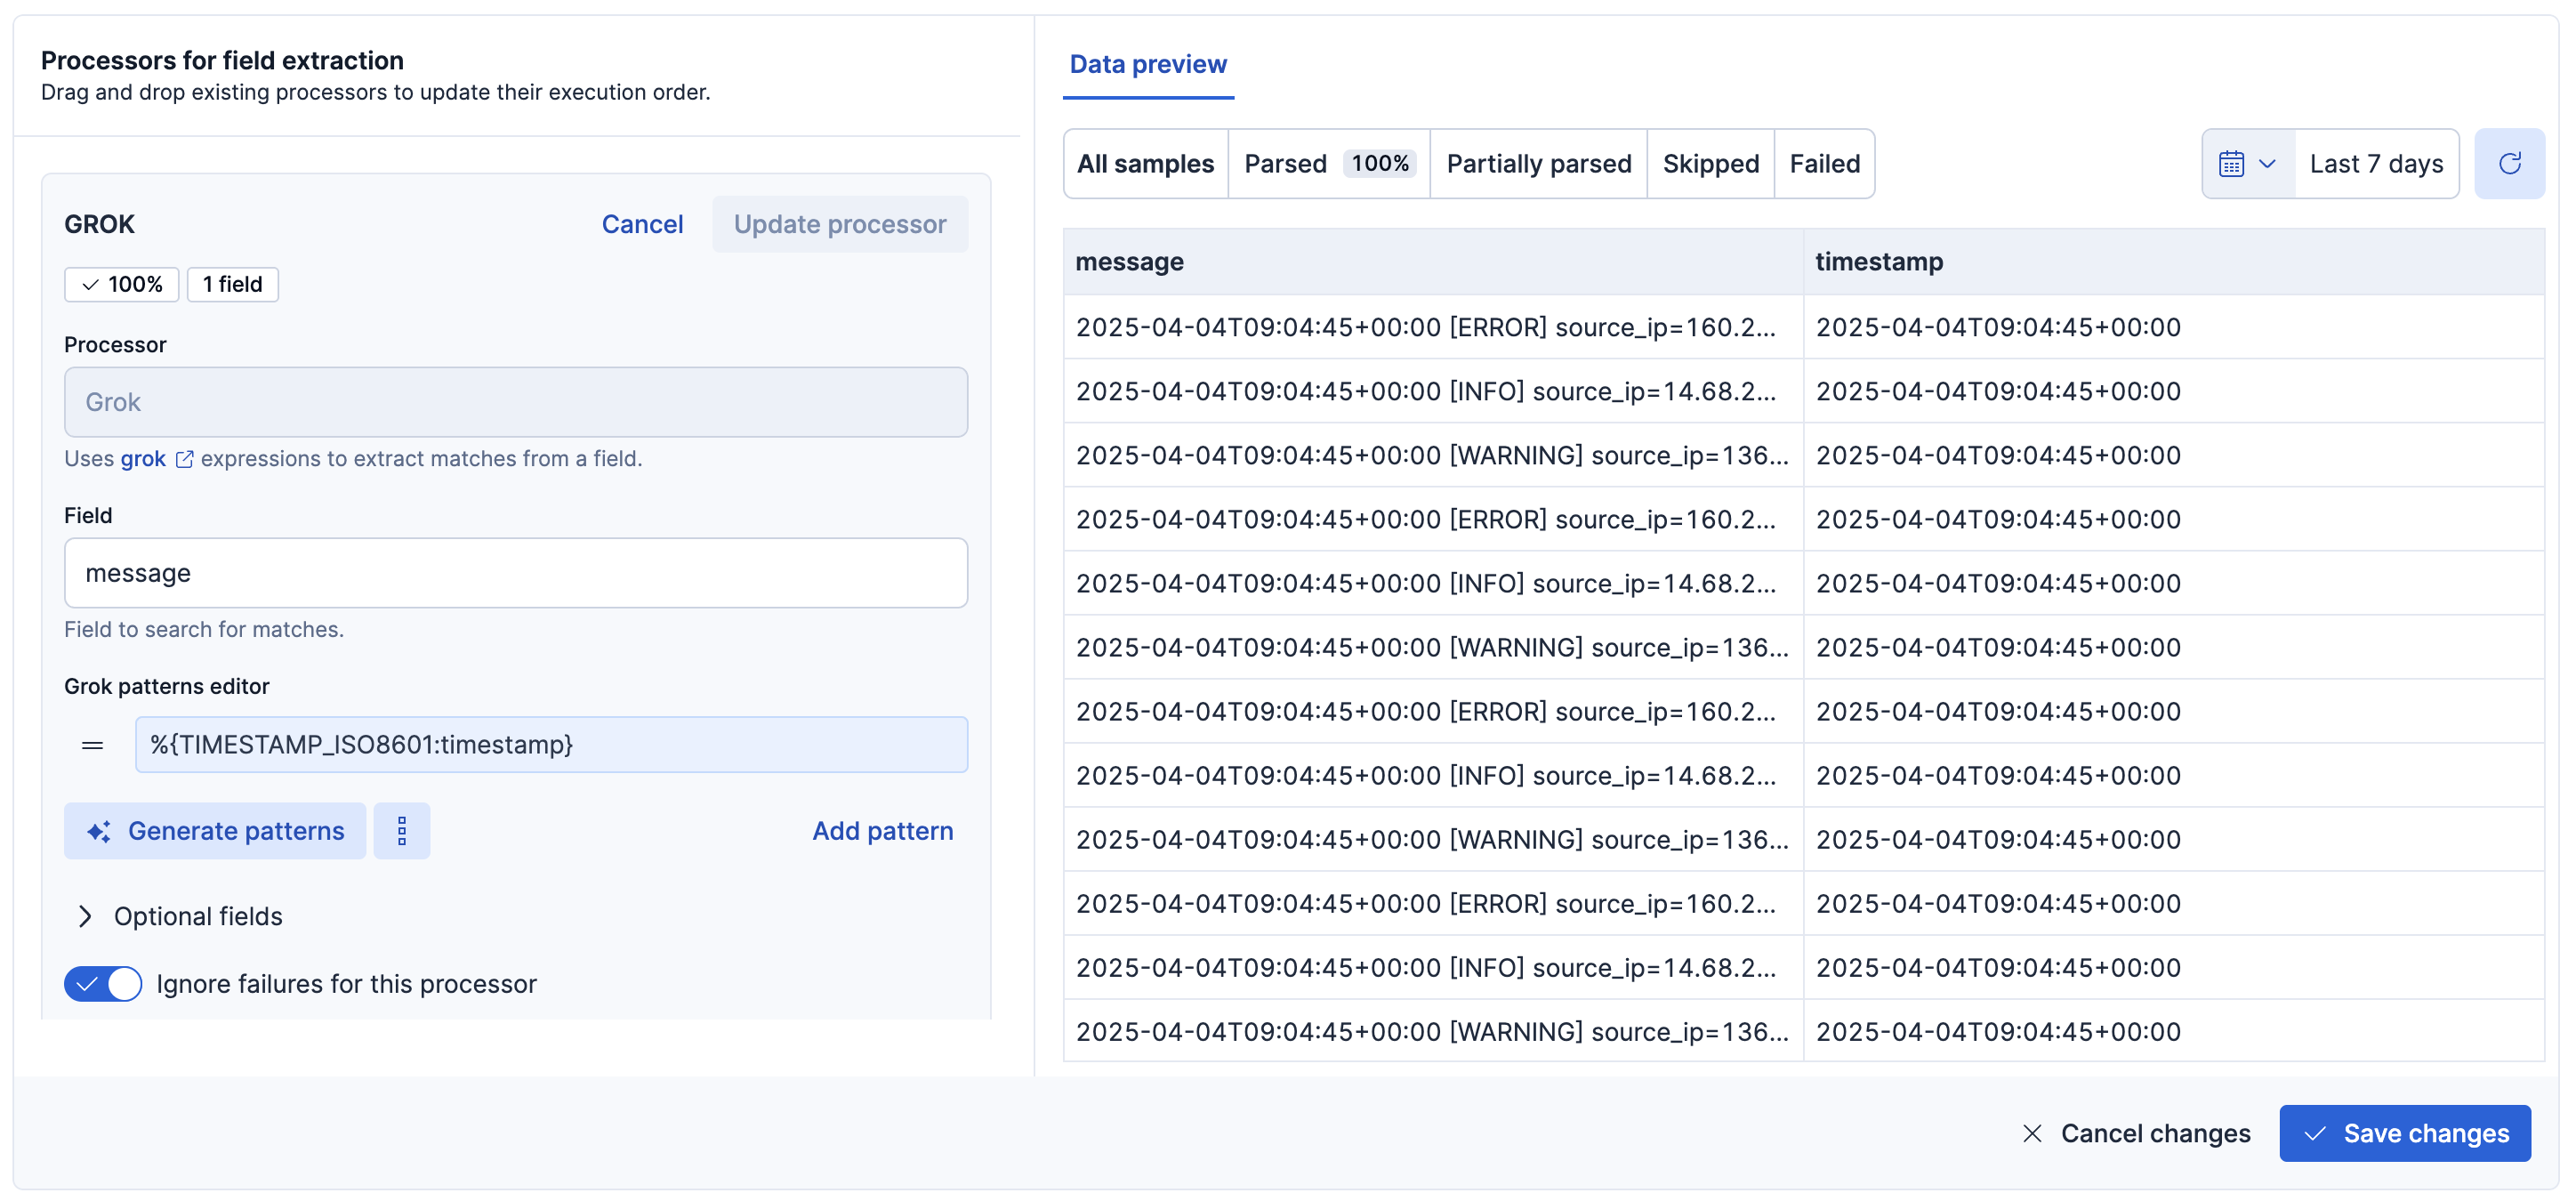Expand the Optional fields section

pos(180,916)
